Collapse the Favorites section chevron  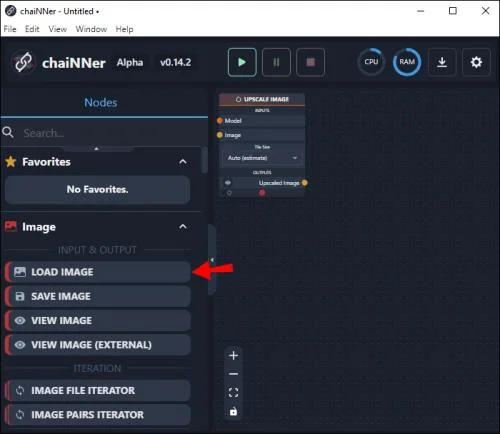[183, 162]
